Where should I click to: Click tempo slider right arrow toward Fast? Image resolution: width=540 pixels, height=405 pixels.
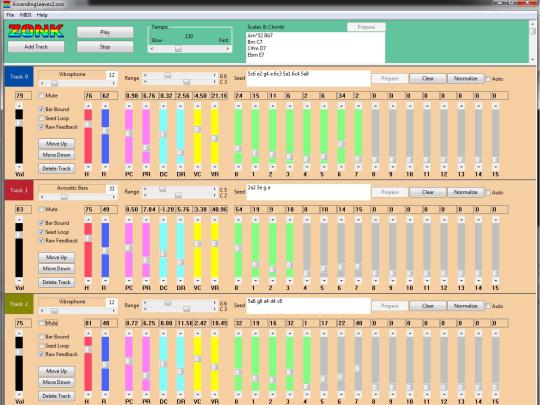228,49
